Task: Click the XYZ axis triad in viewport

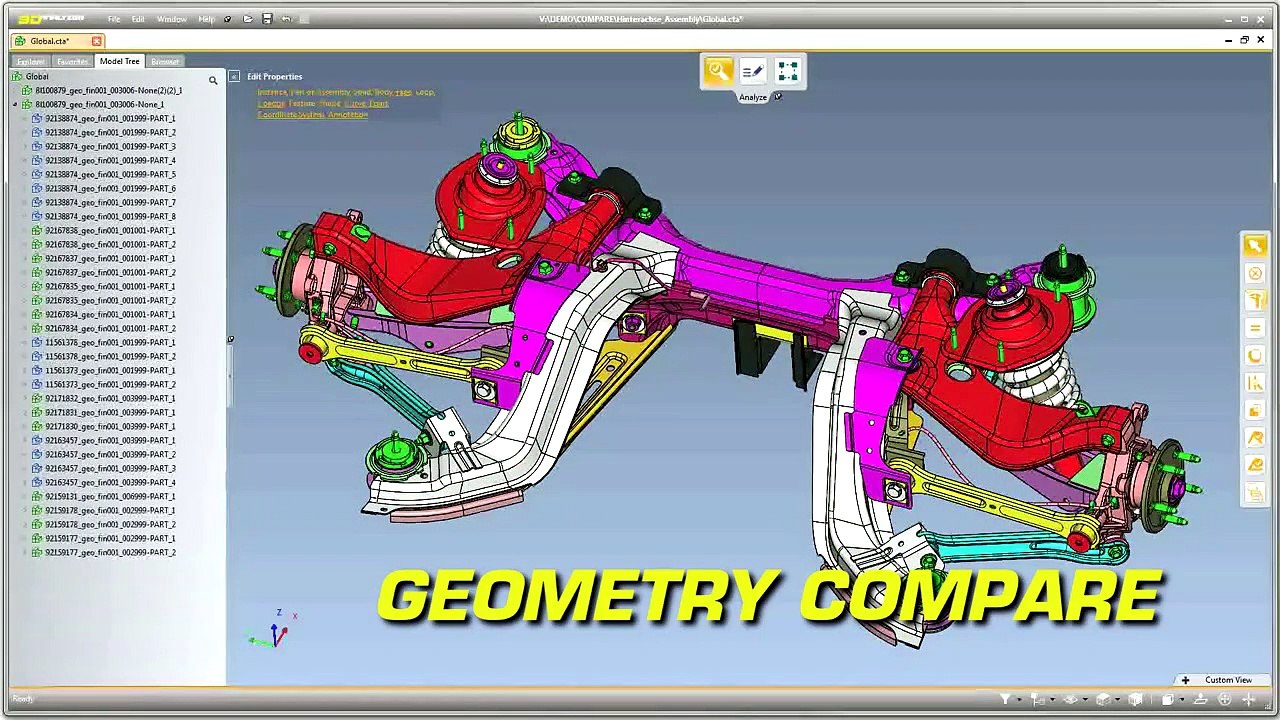Action: click(274, 630)
